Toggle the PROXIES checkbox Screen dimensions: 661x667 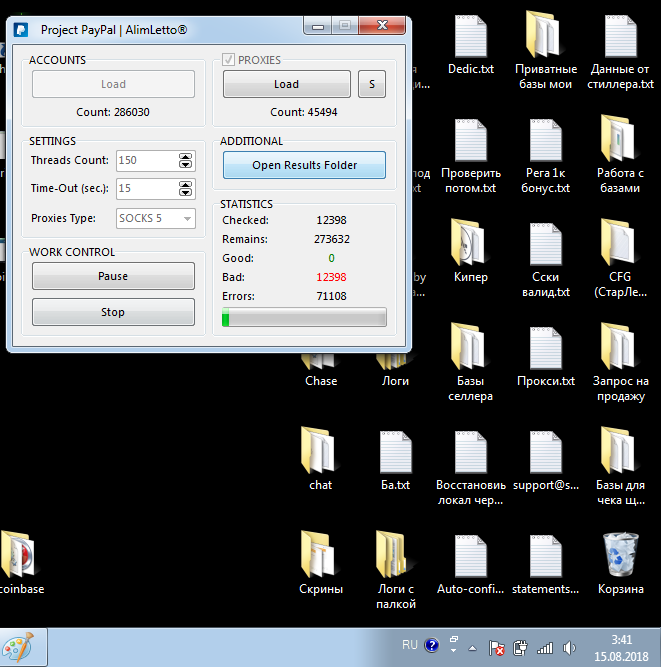228,60
